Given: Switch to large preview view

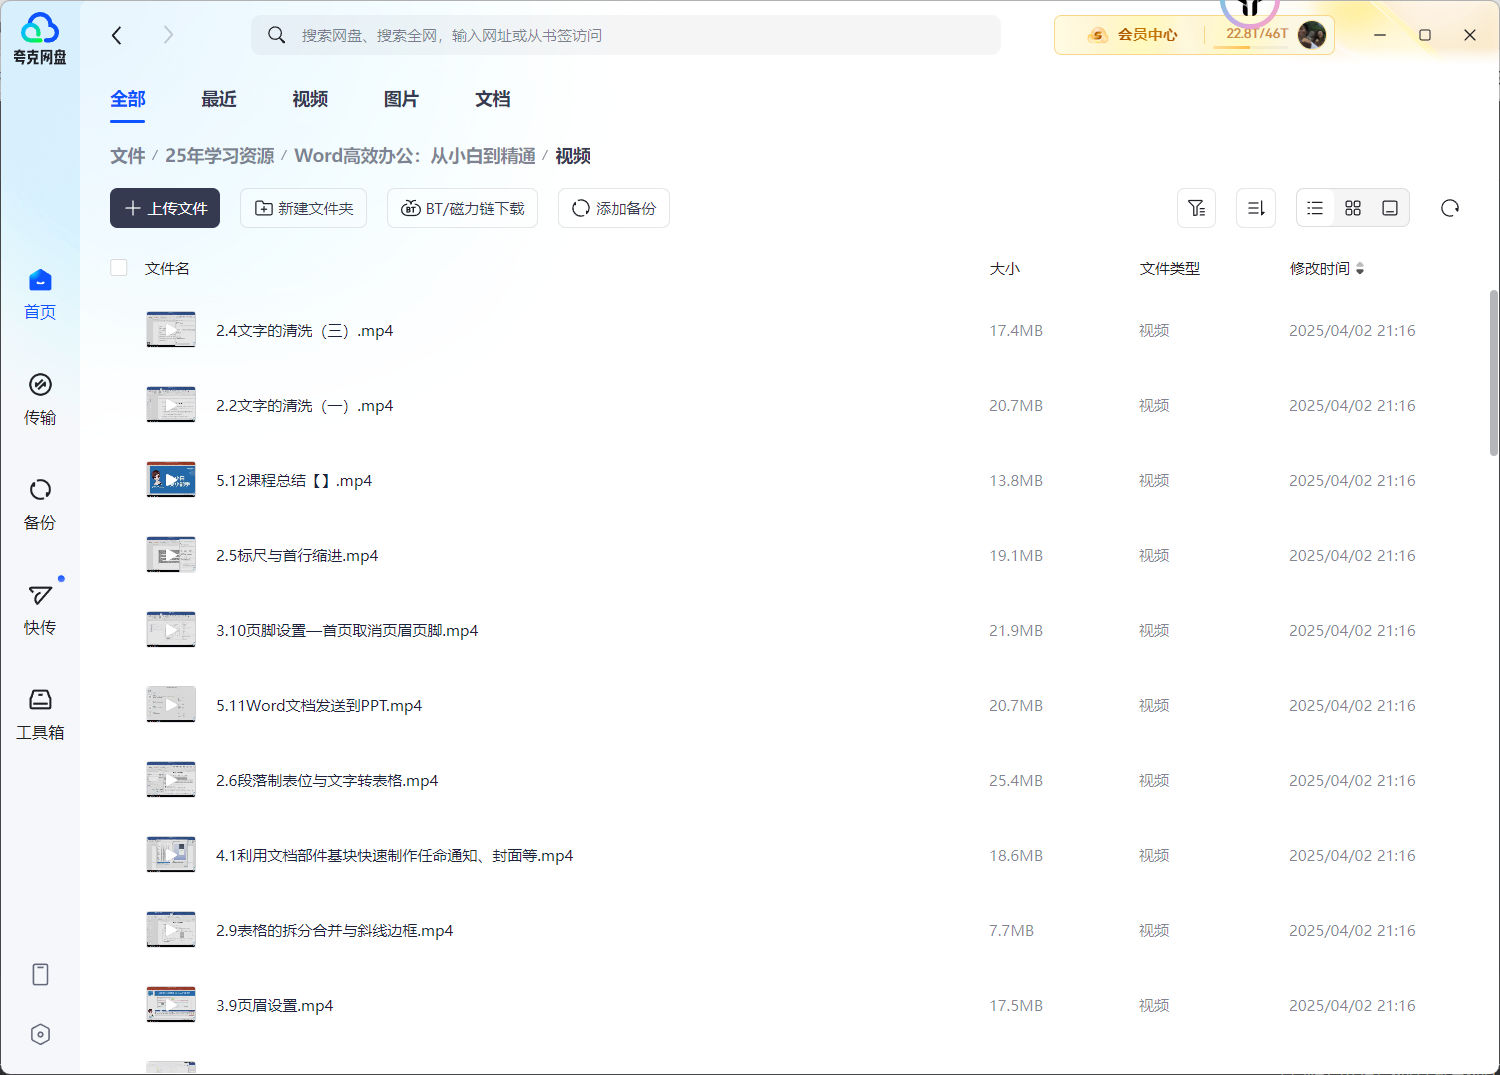Looking at the screenshot, I should 1390,208.
